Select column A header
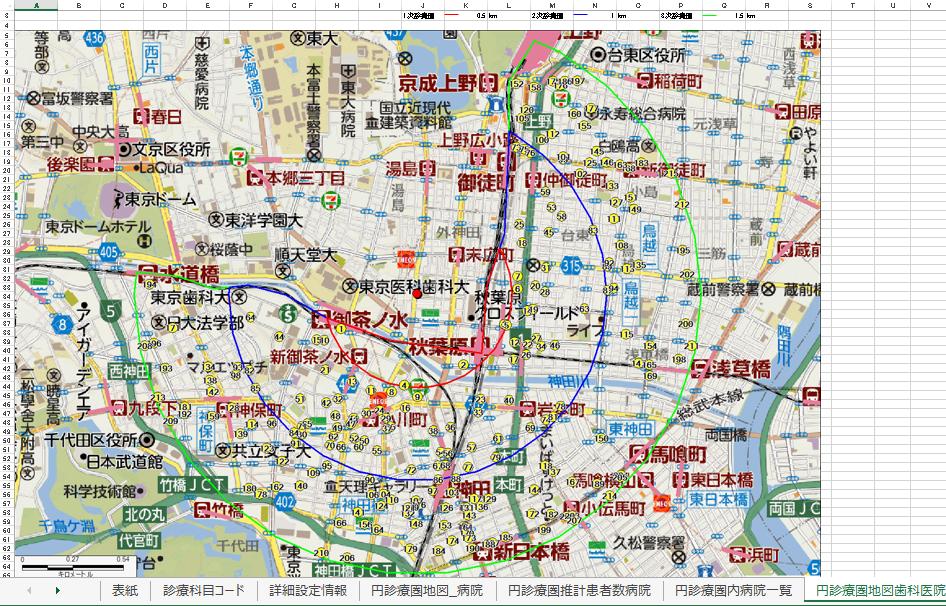 (36, 5)
